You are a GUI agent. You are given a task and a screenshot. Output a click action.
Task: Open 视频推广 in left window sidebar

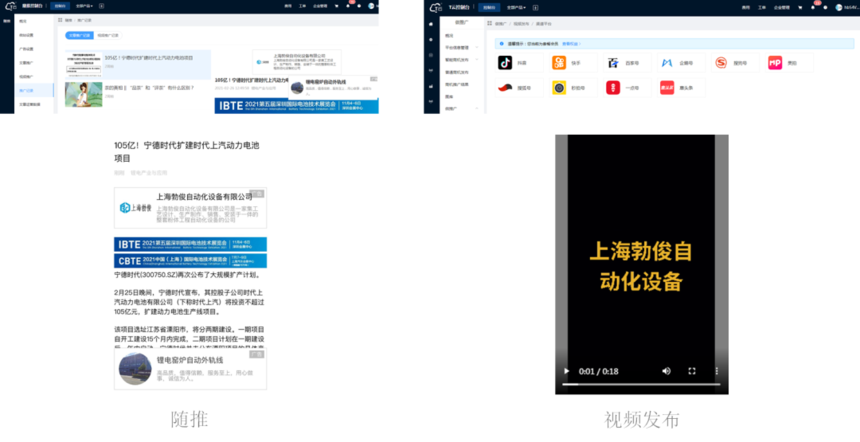pyautogui.click(x=26, y=77)
